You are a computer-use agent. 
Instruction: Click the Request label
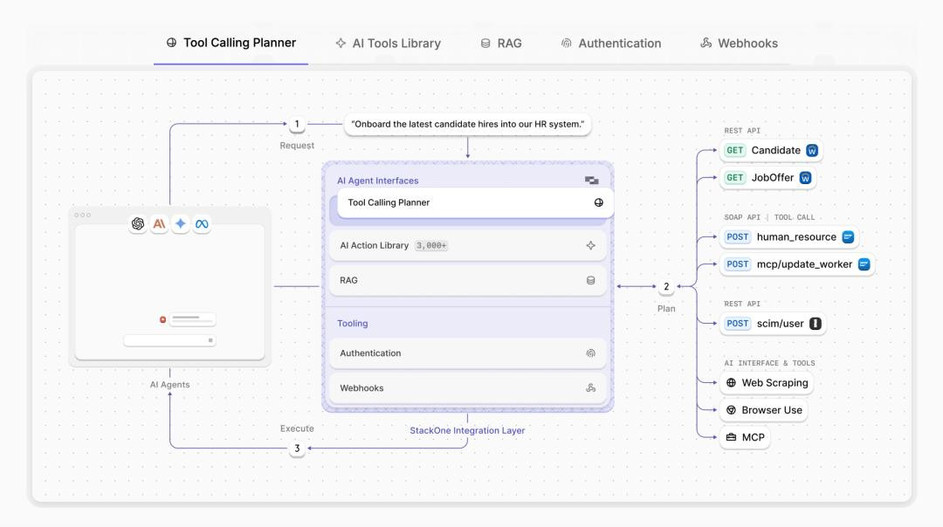[x=297, y=146]
